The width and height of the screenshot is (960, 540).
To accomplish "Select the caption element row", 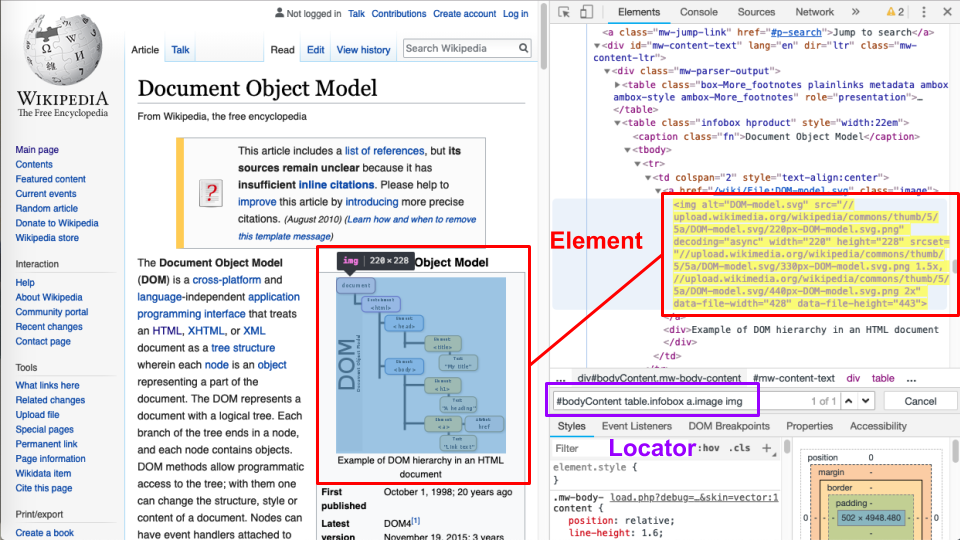I will (776, 137).
